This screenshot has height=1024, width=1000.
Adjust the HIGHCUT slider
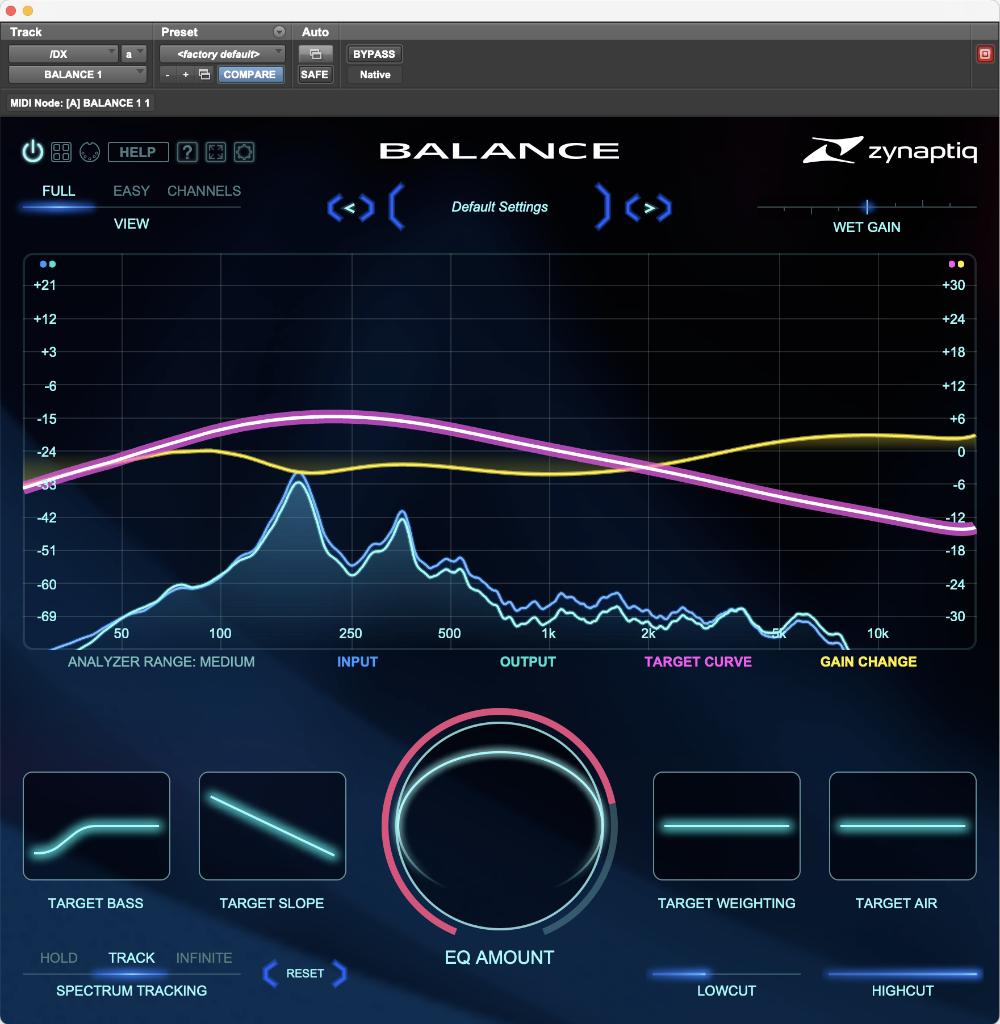[x=902, y=974]
